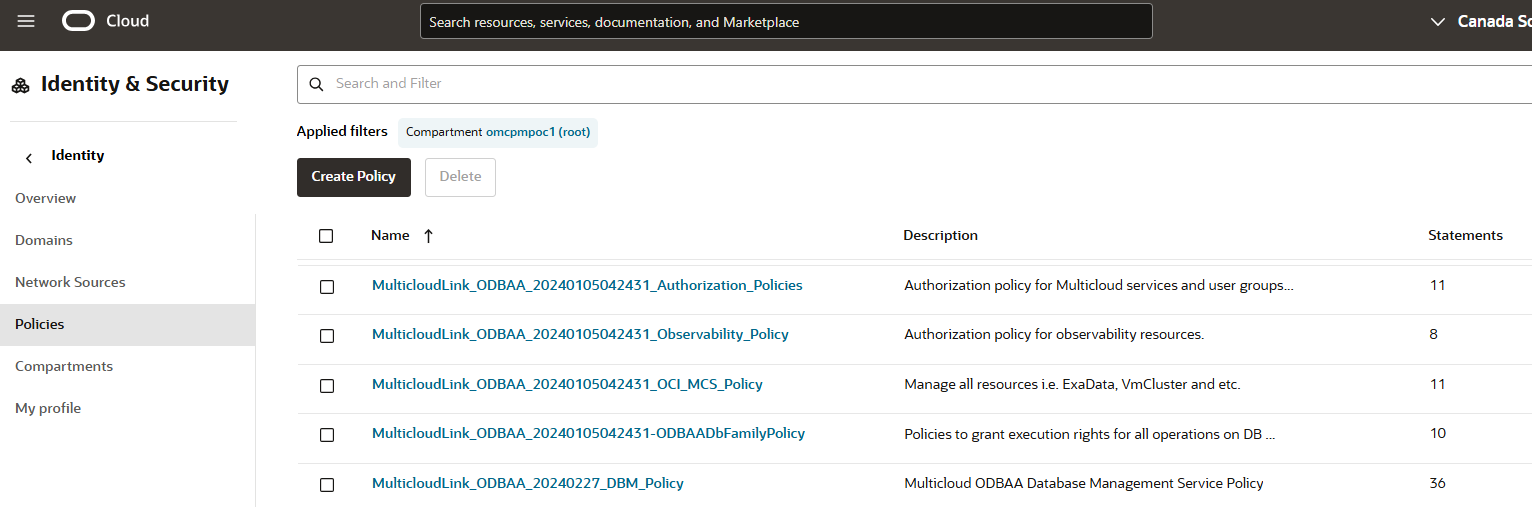The height and width of the screenshot is (507, 1532).
Task: Select Compartments in the sidebar
Action: tap(64, 366)
